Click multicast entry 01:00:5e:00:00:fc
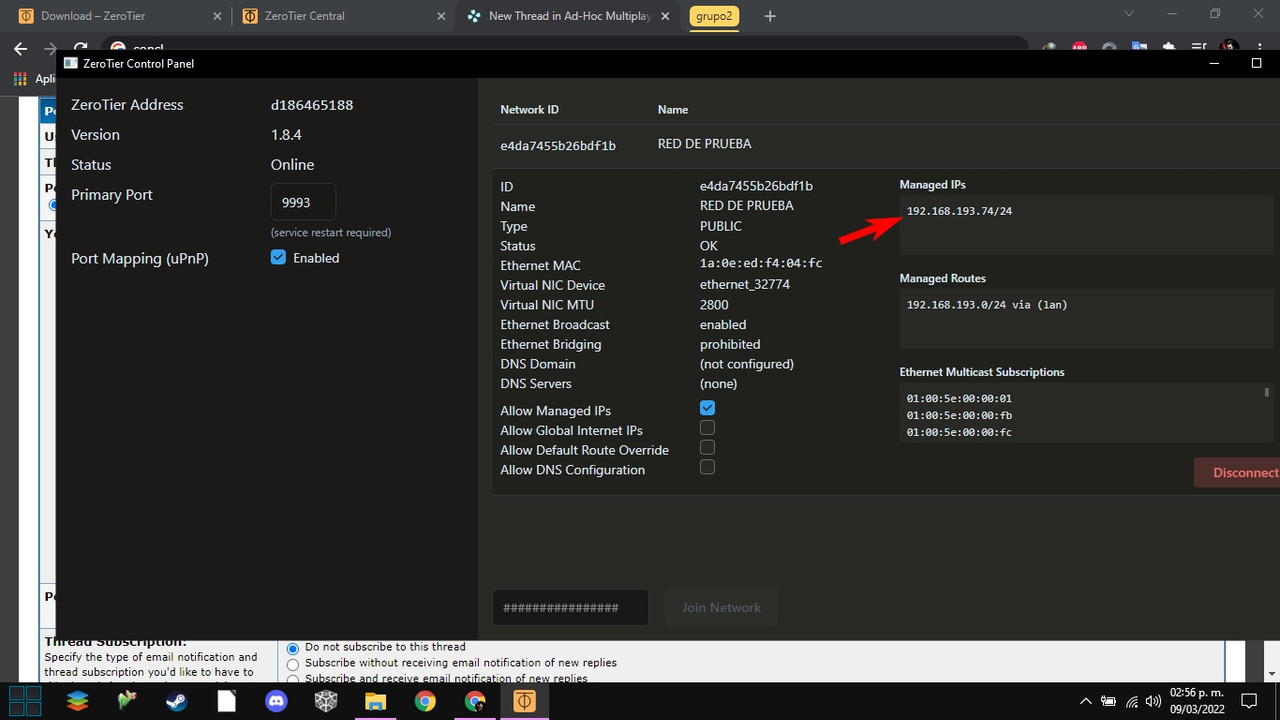Viewport: 1280px width, 720px height. (x=959, y=432)
